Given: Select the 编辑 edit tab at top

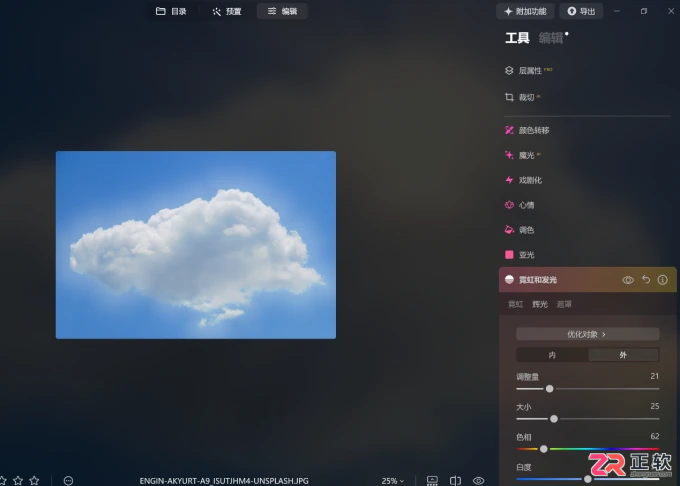Looking at the screenshot, I should pos(282,11).
